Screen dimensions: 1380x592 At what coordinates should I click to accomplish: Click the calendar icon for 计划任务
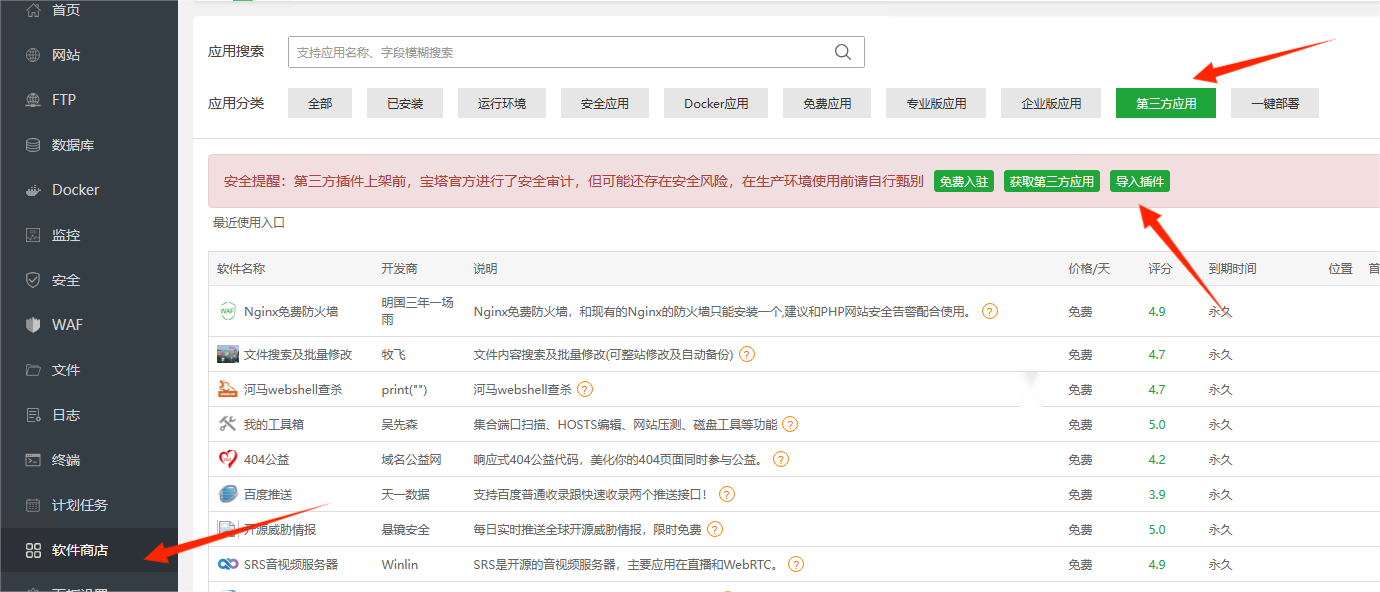[x=33, y=505]
